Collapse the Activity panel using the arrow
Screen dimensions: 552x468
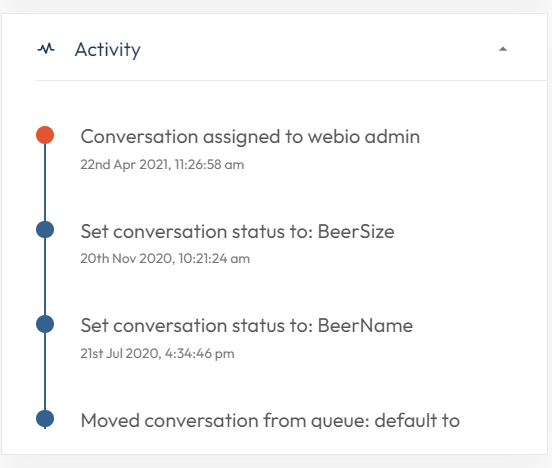[503, 49]
